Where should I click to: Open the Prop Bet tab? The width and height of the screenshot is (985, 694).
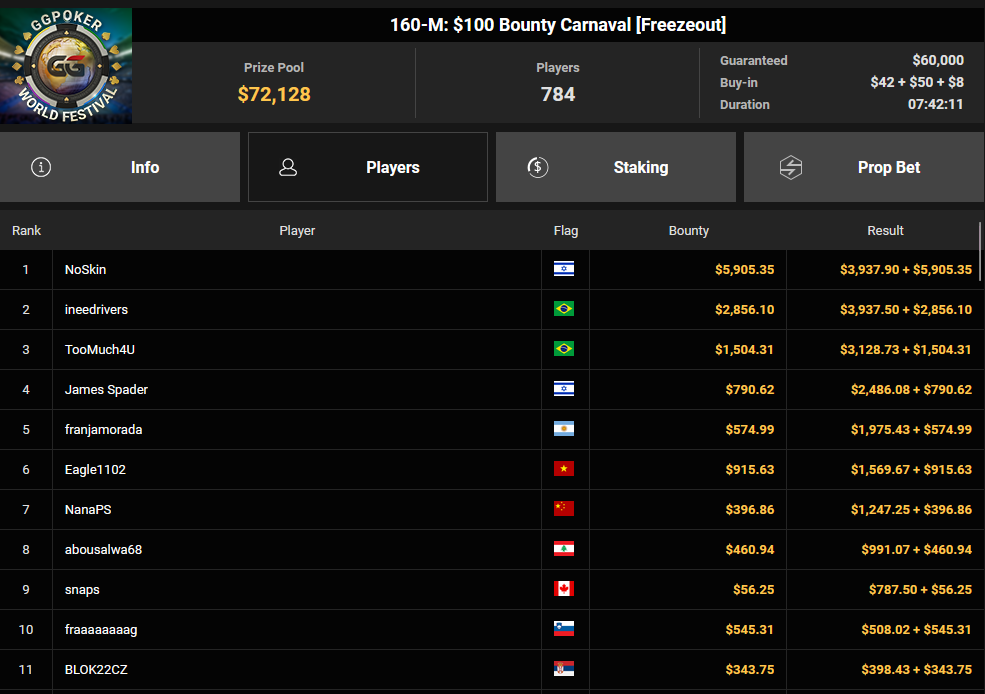coord(864,167)
